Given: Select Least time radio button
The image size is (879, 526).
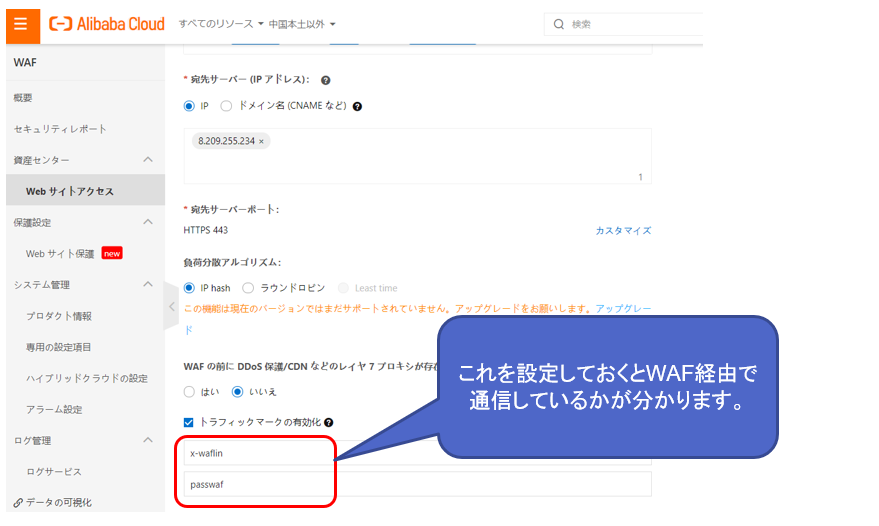Looking at the screenshot, I should pyautogui.click(x=343, y=288).
